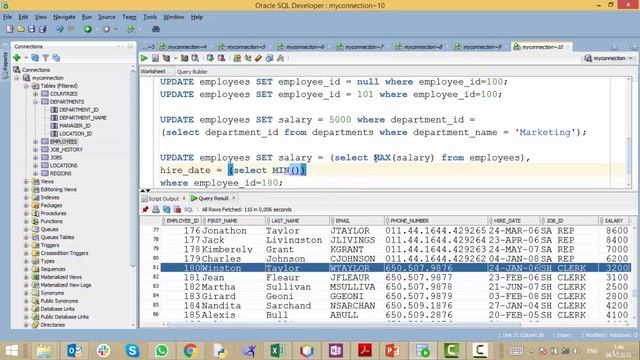This screenshot has height=360, width=640.
Task: Click the Rollback icon in worksheet toolbar
Action: pos(221,58)
